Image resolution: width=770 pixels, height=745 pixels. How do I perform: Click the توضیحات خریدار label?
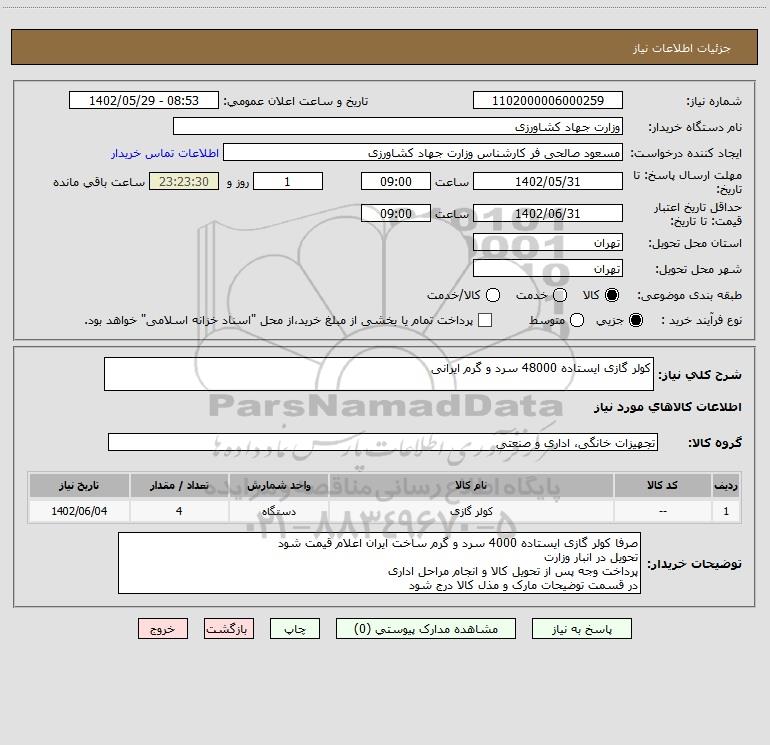[694, 564]
